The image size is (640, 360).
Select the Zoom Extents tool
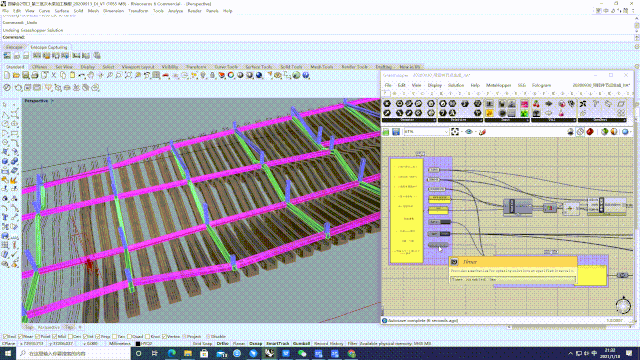coord(128,76)
